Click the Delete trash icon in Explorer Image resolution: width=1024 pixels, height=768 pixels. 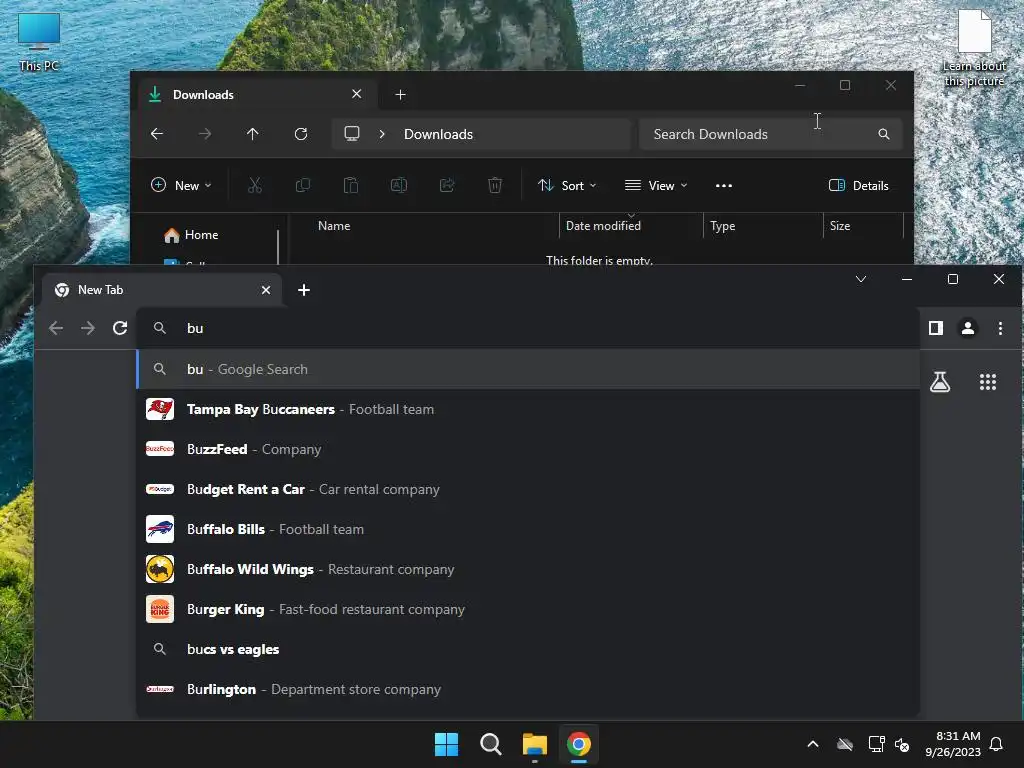click(x=495, y=185)
